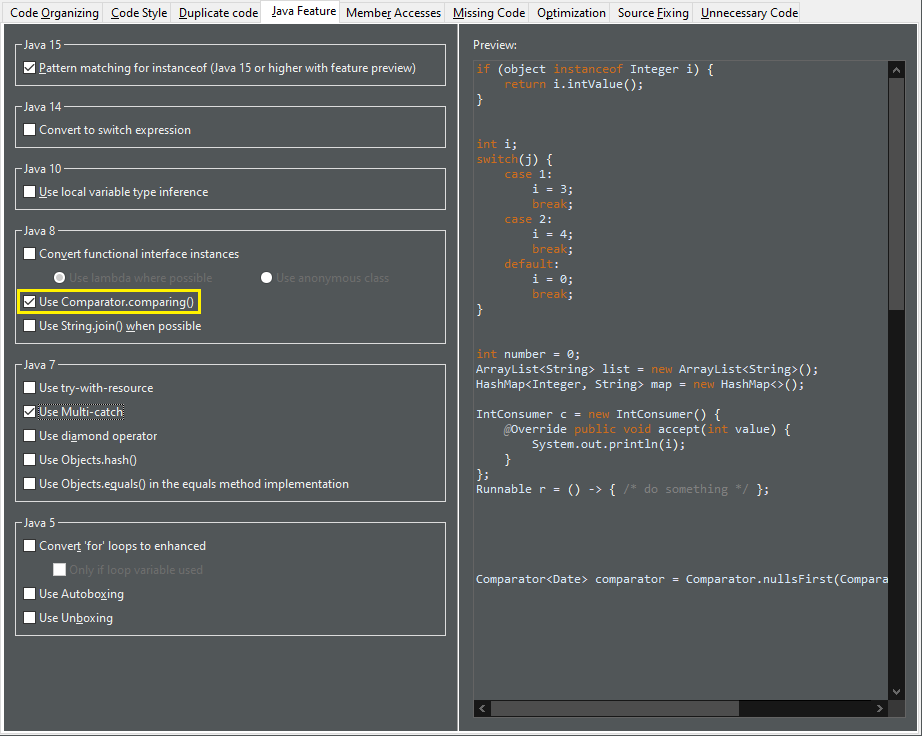
Task: Select the Duplicate code tab
Action: click(x=218, y=13)
